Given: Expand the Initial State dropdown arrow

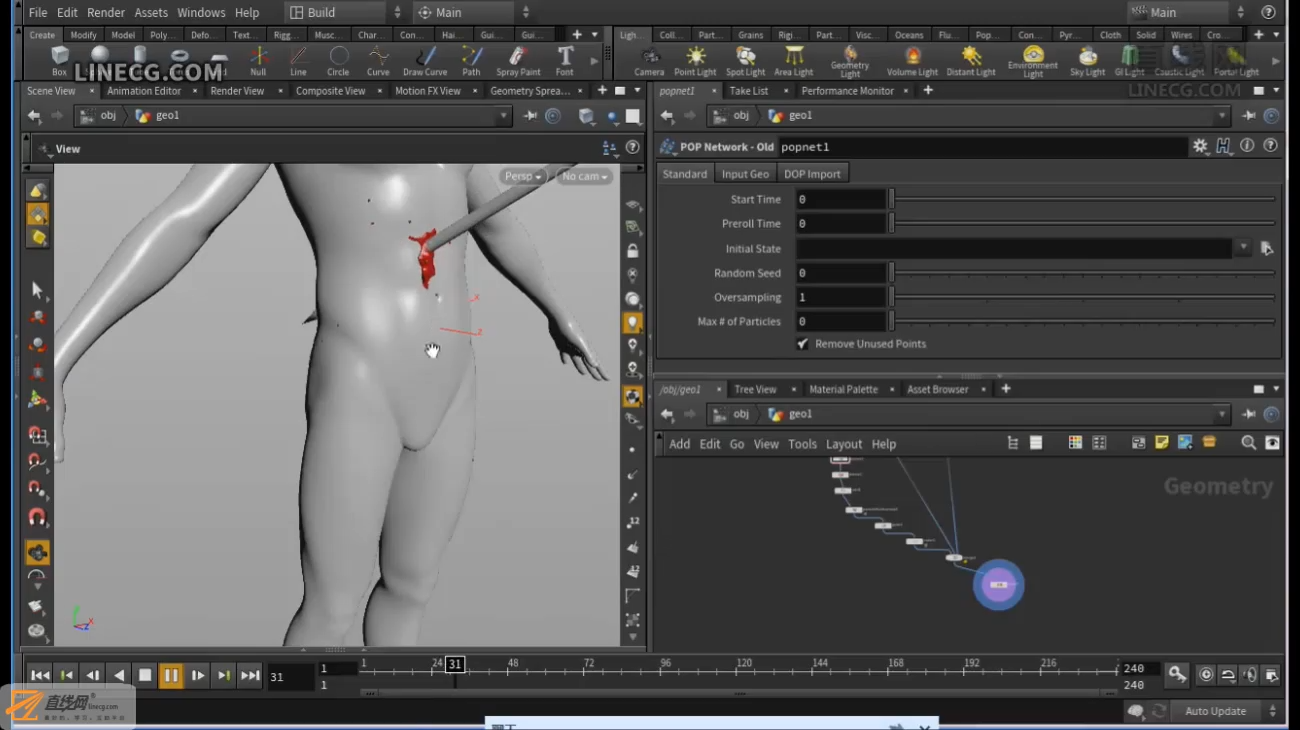Looking at the screenshot, I should pos(1243,248).
